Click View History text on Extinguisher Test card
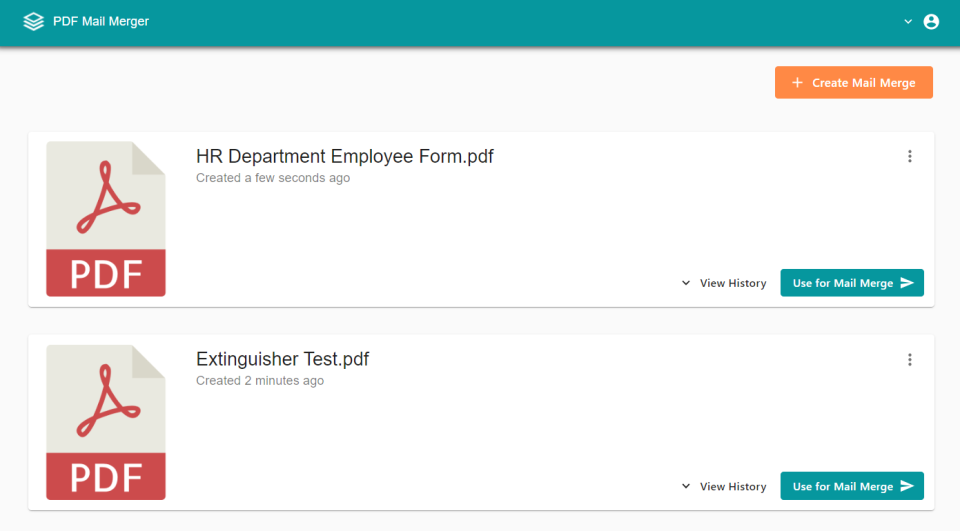 733,487
